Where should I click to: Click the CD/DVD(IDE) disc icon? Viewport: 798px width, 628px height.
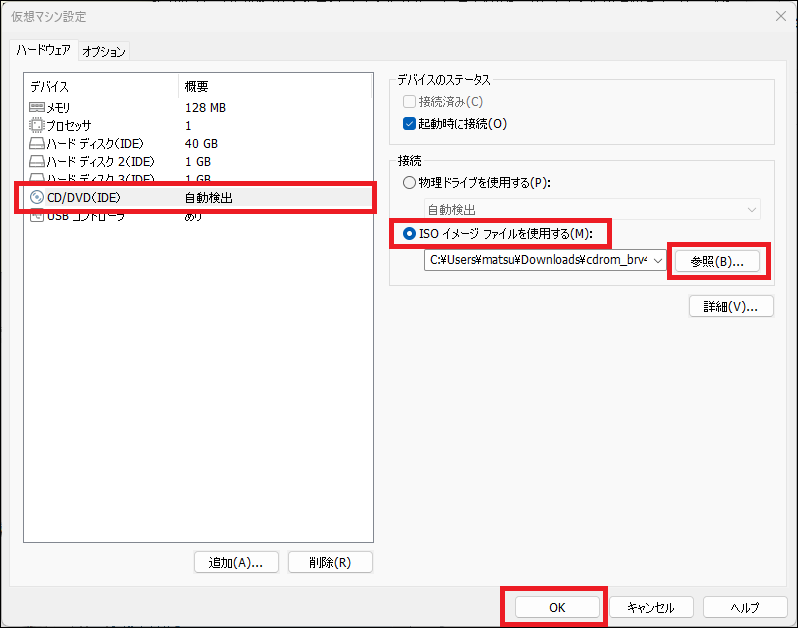37,197
